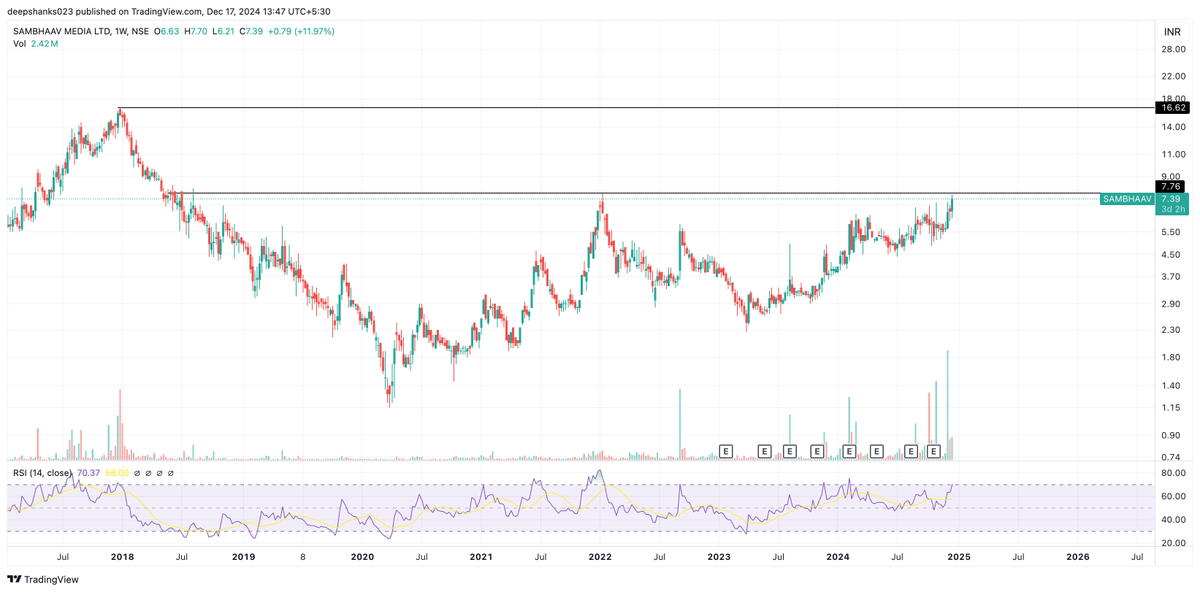Click the 7.39 current price label
This screenshot has height=592, width=1200.
coord(1171,199)
